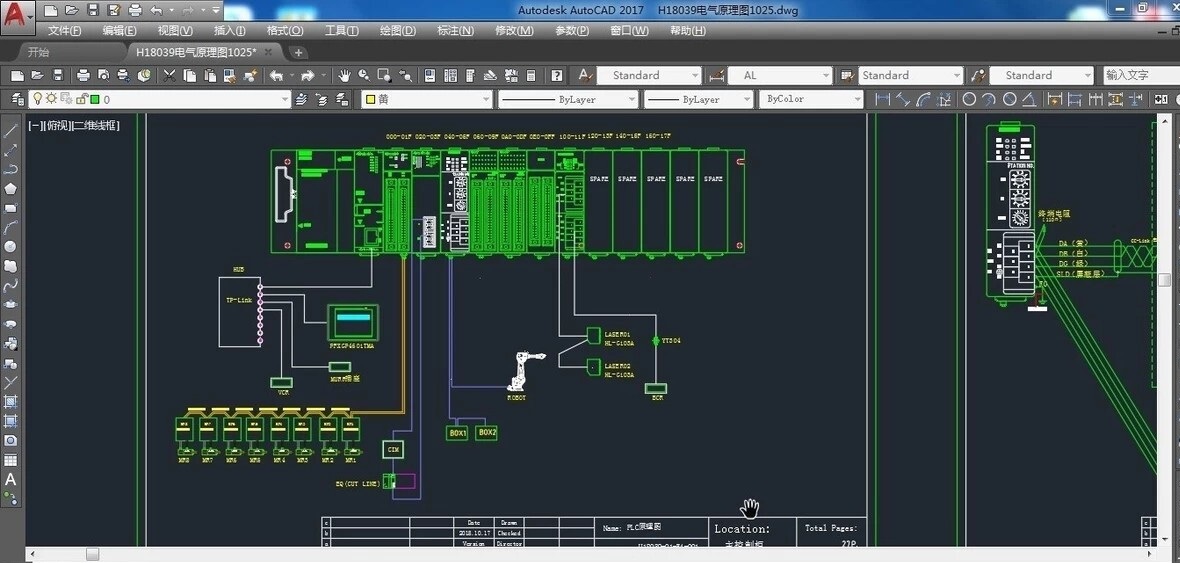The height and width of the screenshot is (563, 1180).
Task: Open the 参数(P) menu
Action: coord(572,31)
